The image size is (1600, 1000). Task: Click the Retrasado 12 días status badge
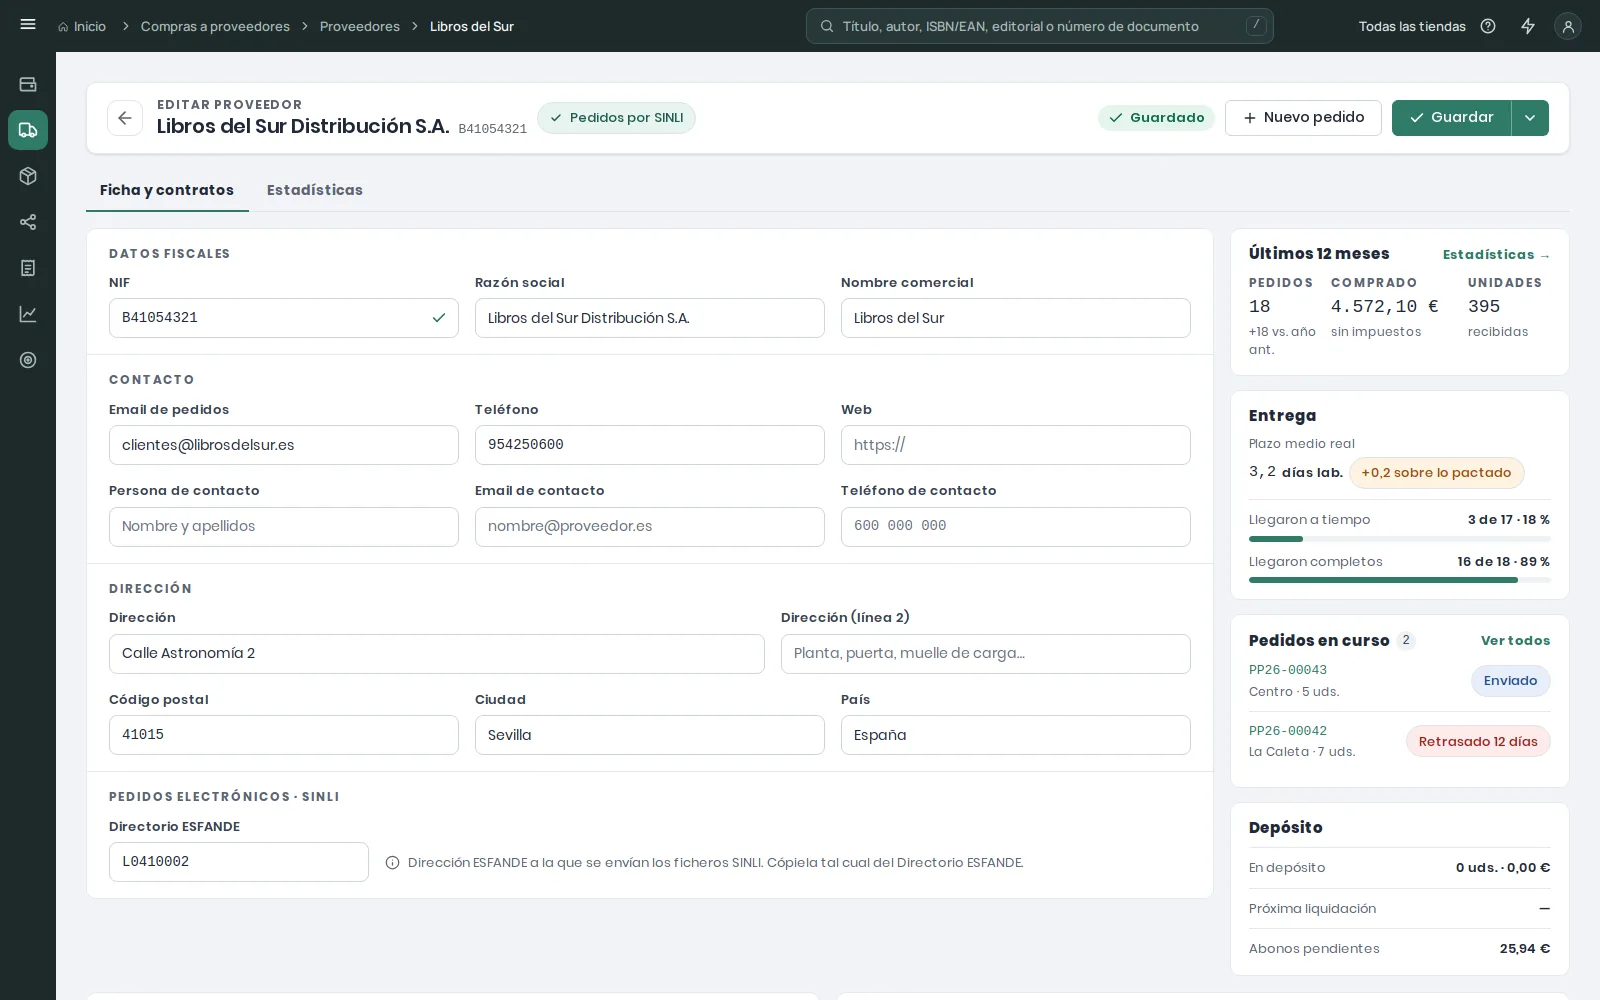1478,742
